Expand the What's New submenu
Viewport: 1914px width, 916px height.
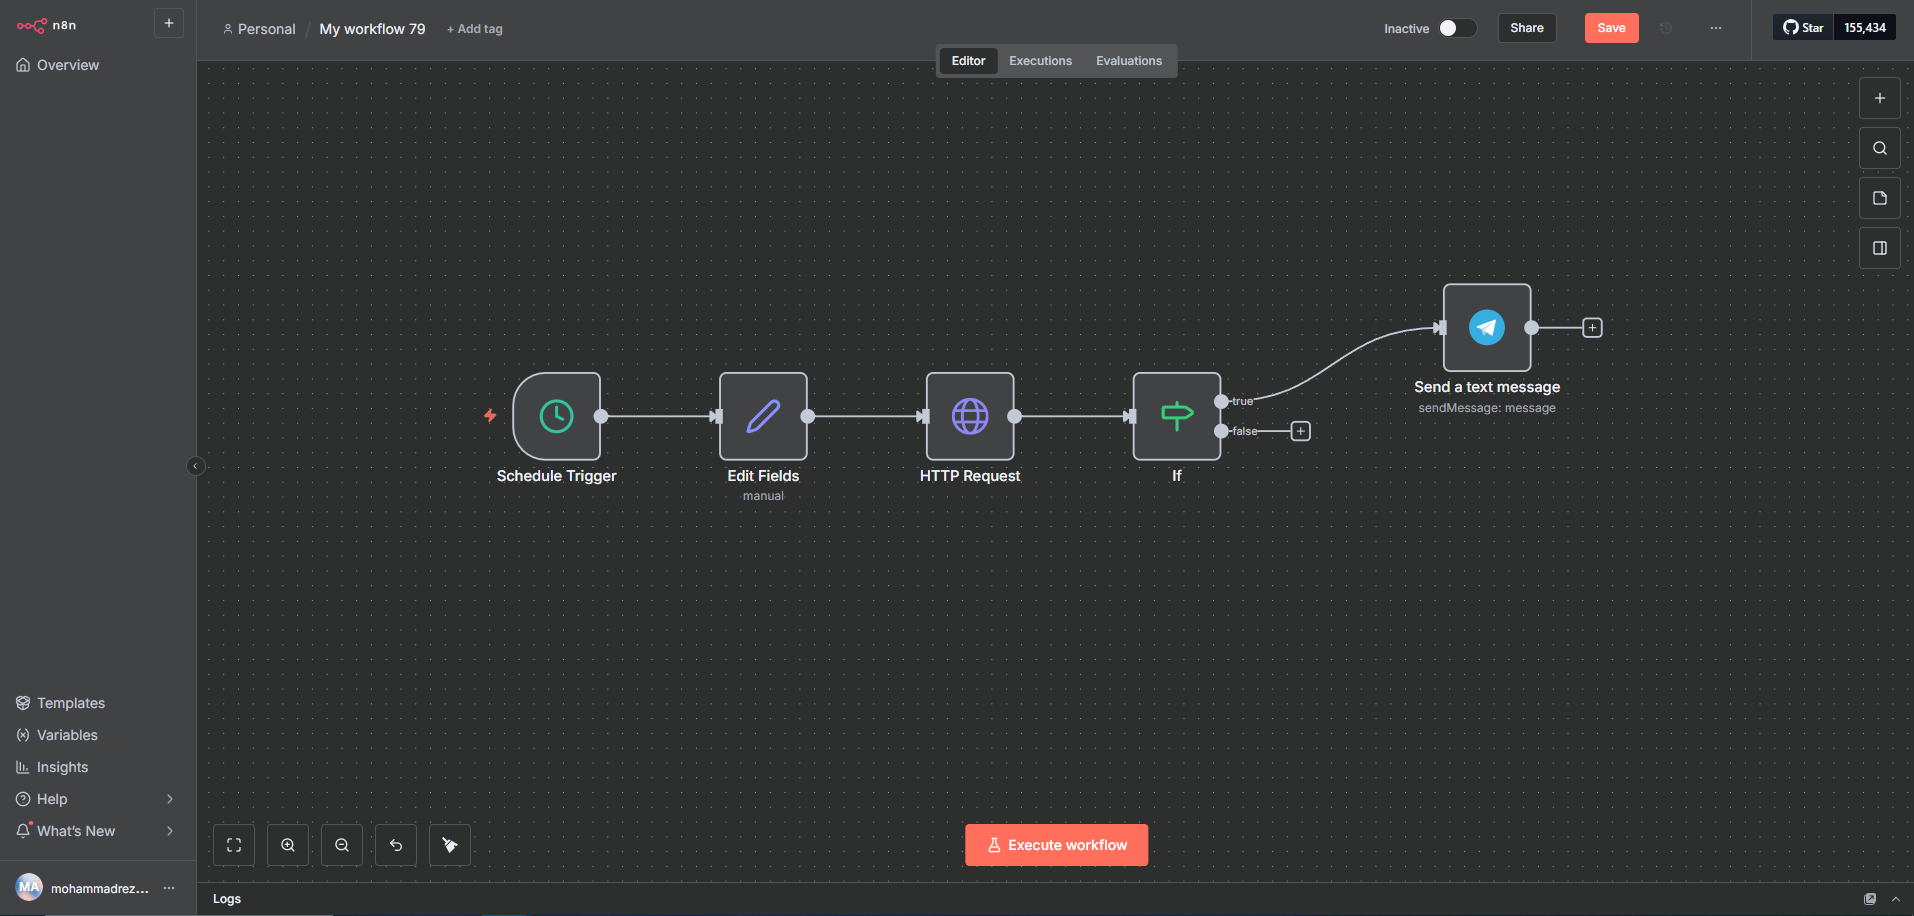point(169,831)
